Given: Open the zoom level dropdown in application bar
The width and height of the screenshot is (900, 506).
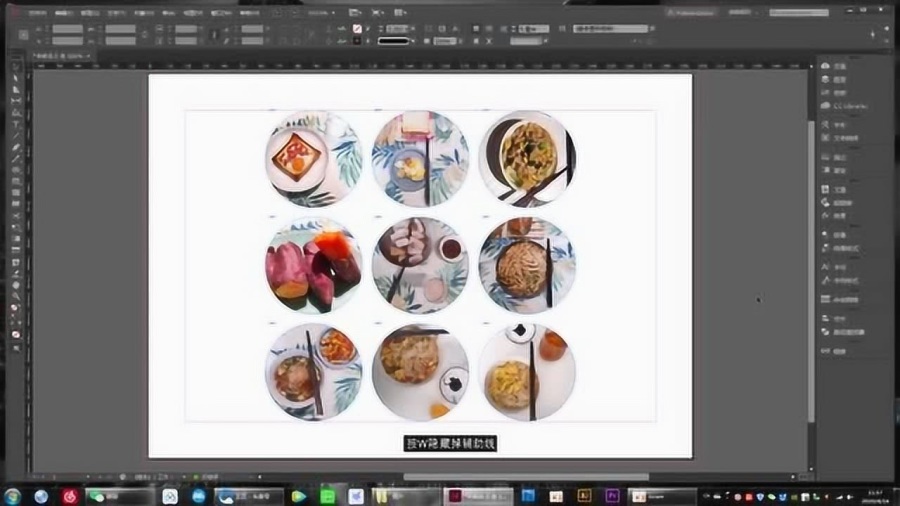Looking at the screenshot, I should [x=321, y=13].
